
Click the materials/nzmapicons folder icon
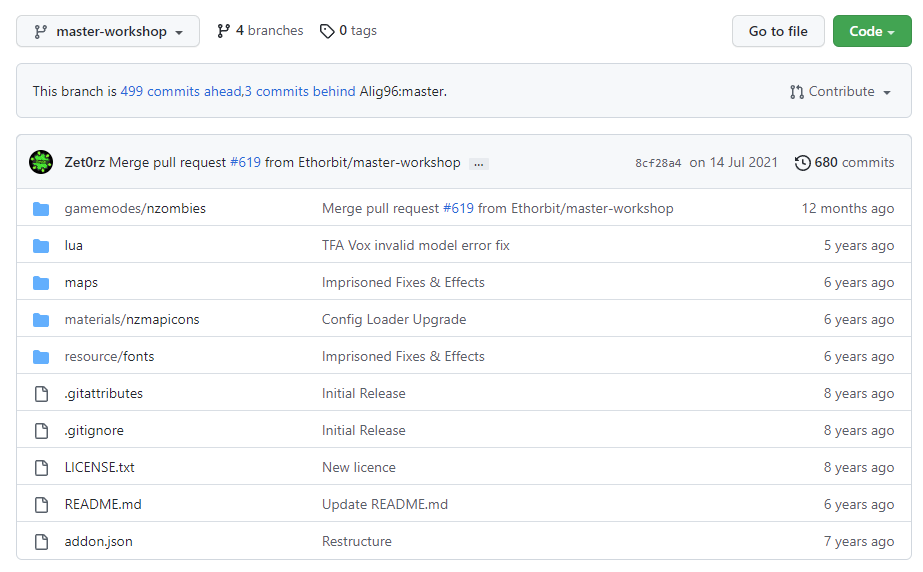coord(41,320)
